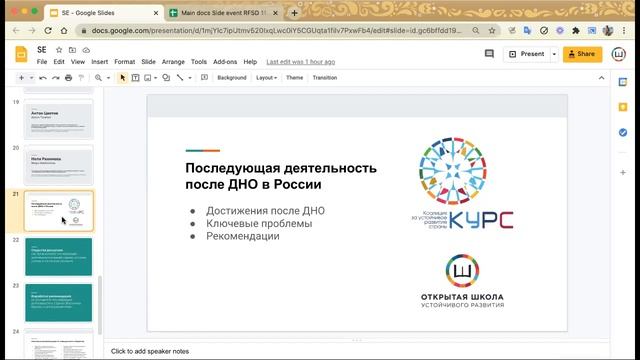Select slide 20 thumbnail
640x360 pixels.
pyautogui.click(x=59, y=165)
